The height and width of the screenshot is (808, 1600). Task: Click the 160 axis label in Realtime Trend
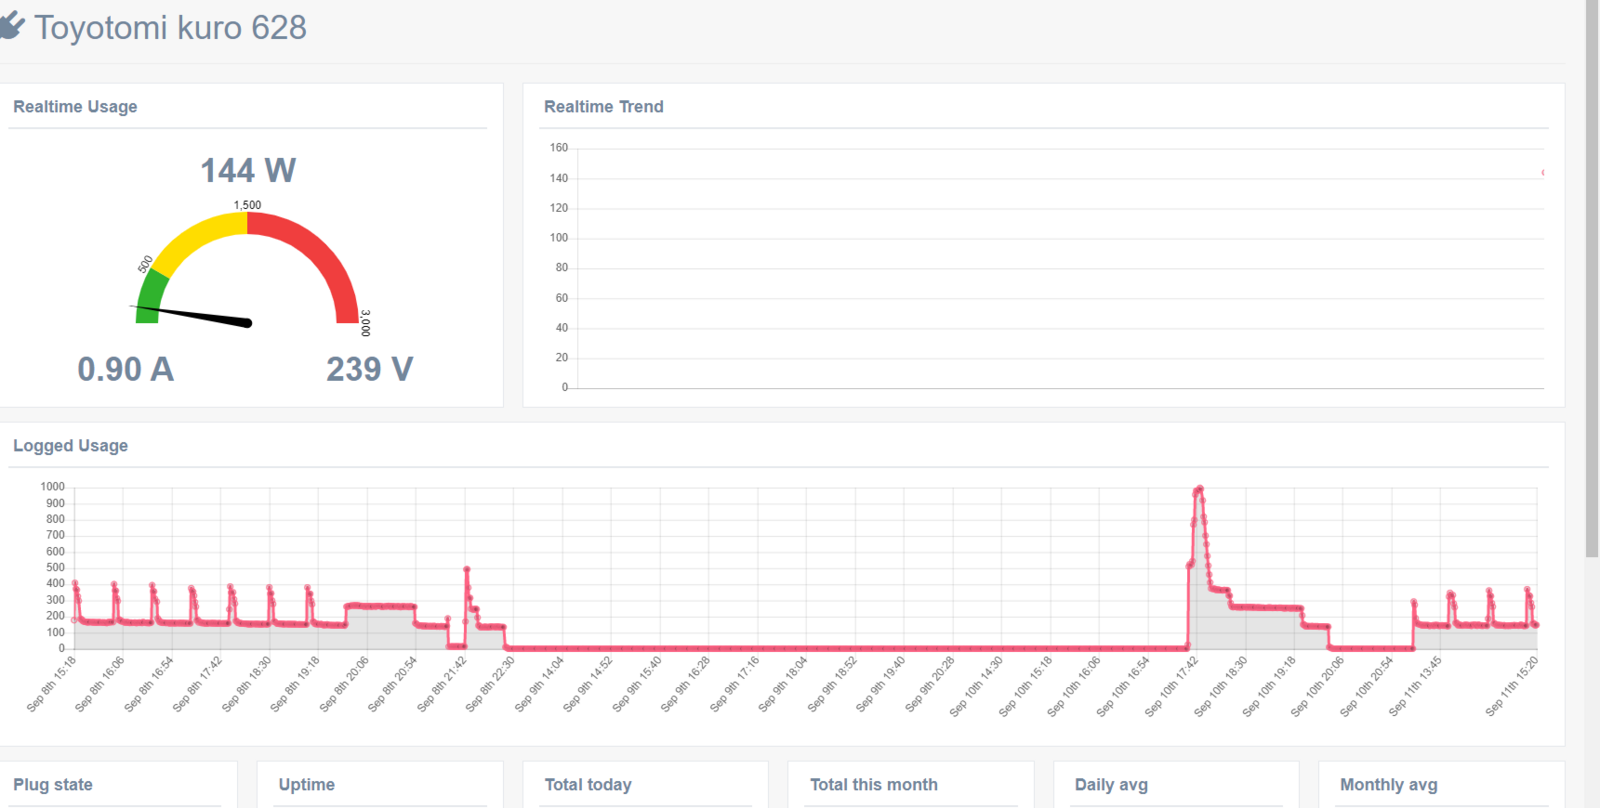tap(558, 148)
